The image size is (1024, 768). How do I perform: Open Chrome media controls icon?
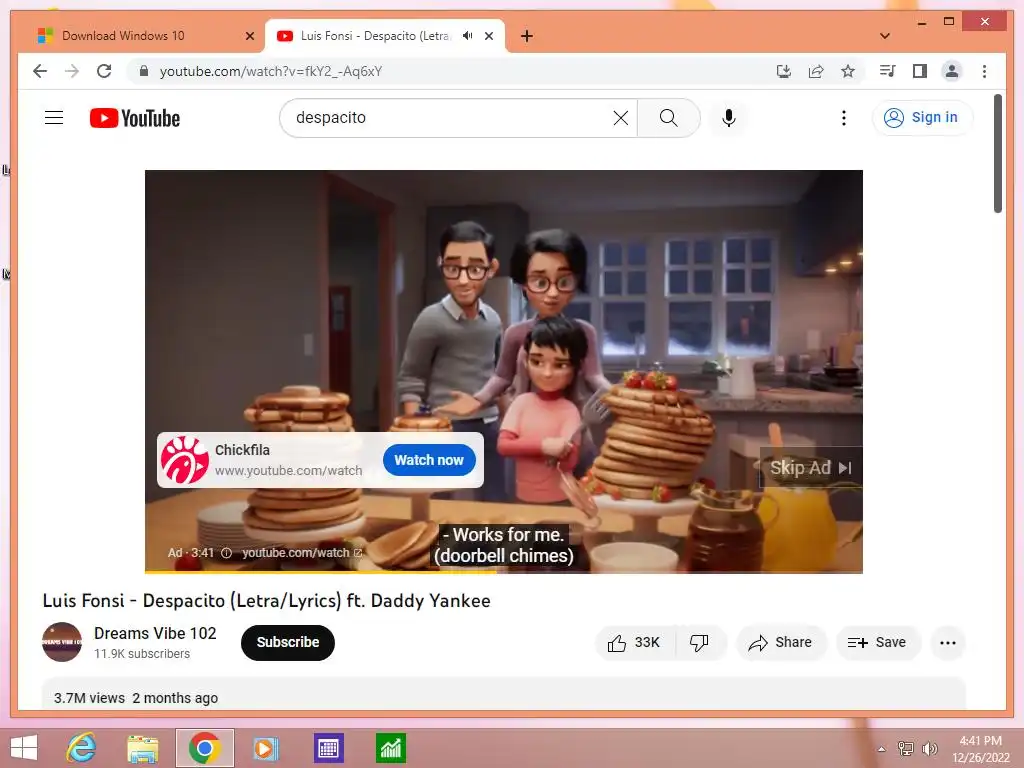tap(888, 71)
